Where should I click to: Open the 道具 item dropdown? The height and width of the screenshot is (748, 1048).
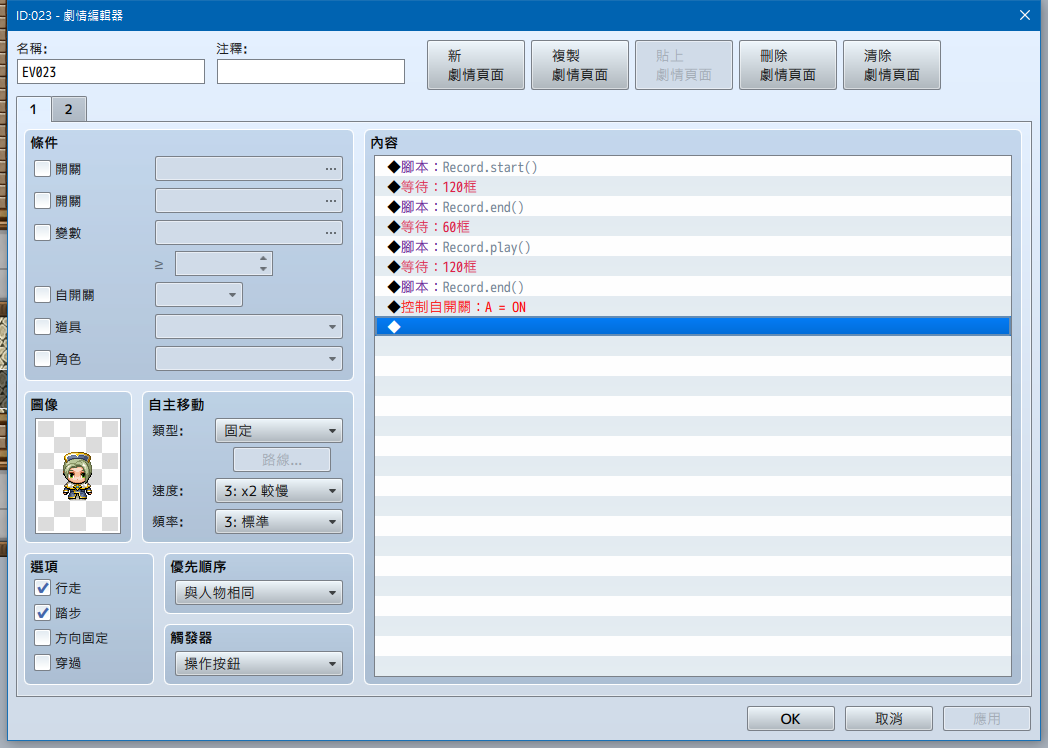(x=249, y=327)
